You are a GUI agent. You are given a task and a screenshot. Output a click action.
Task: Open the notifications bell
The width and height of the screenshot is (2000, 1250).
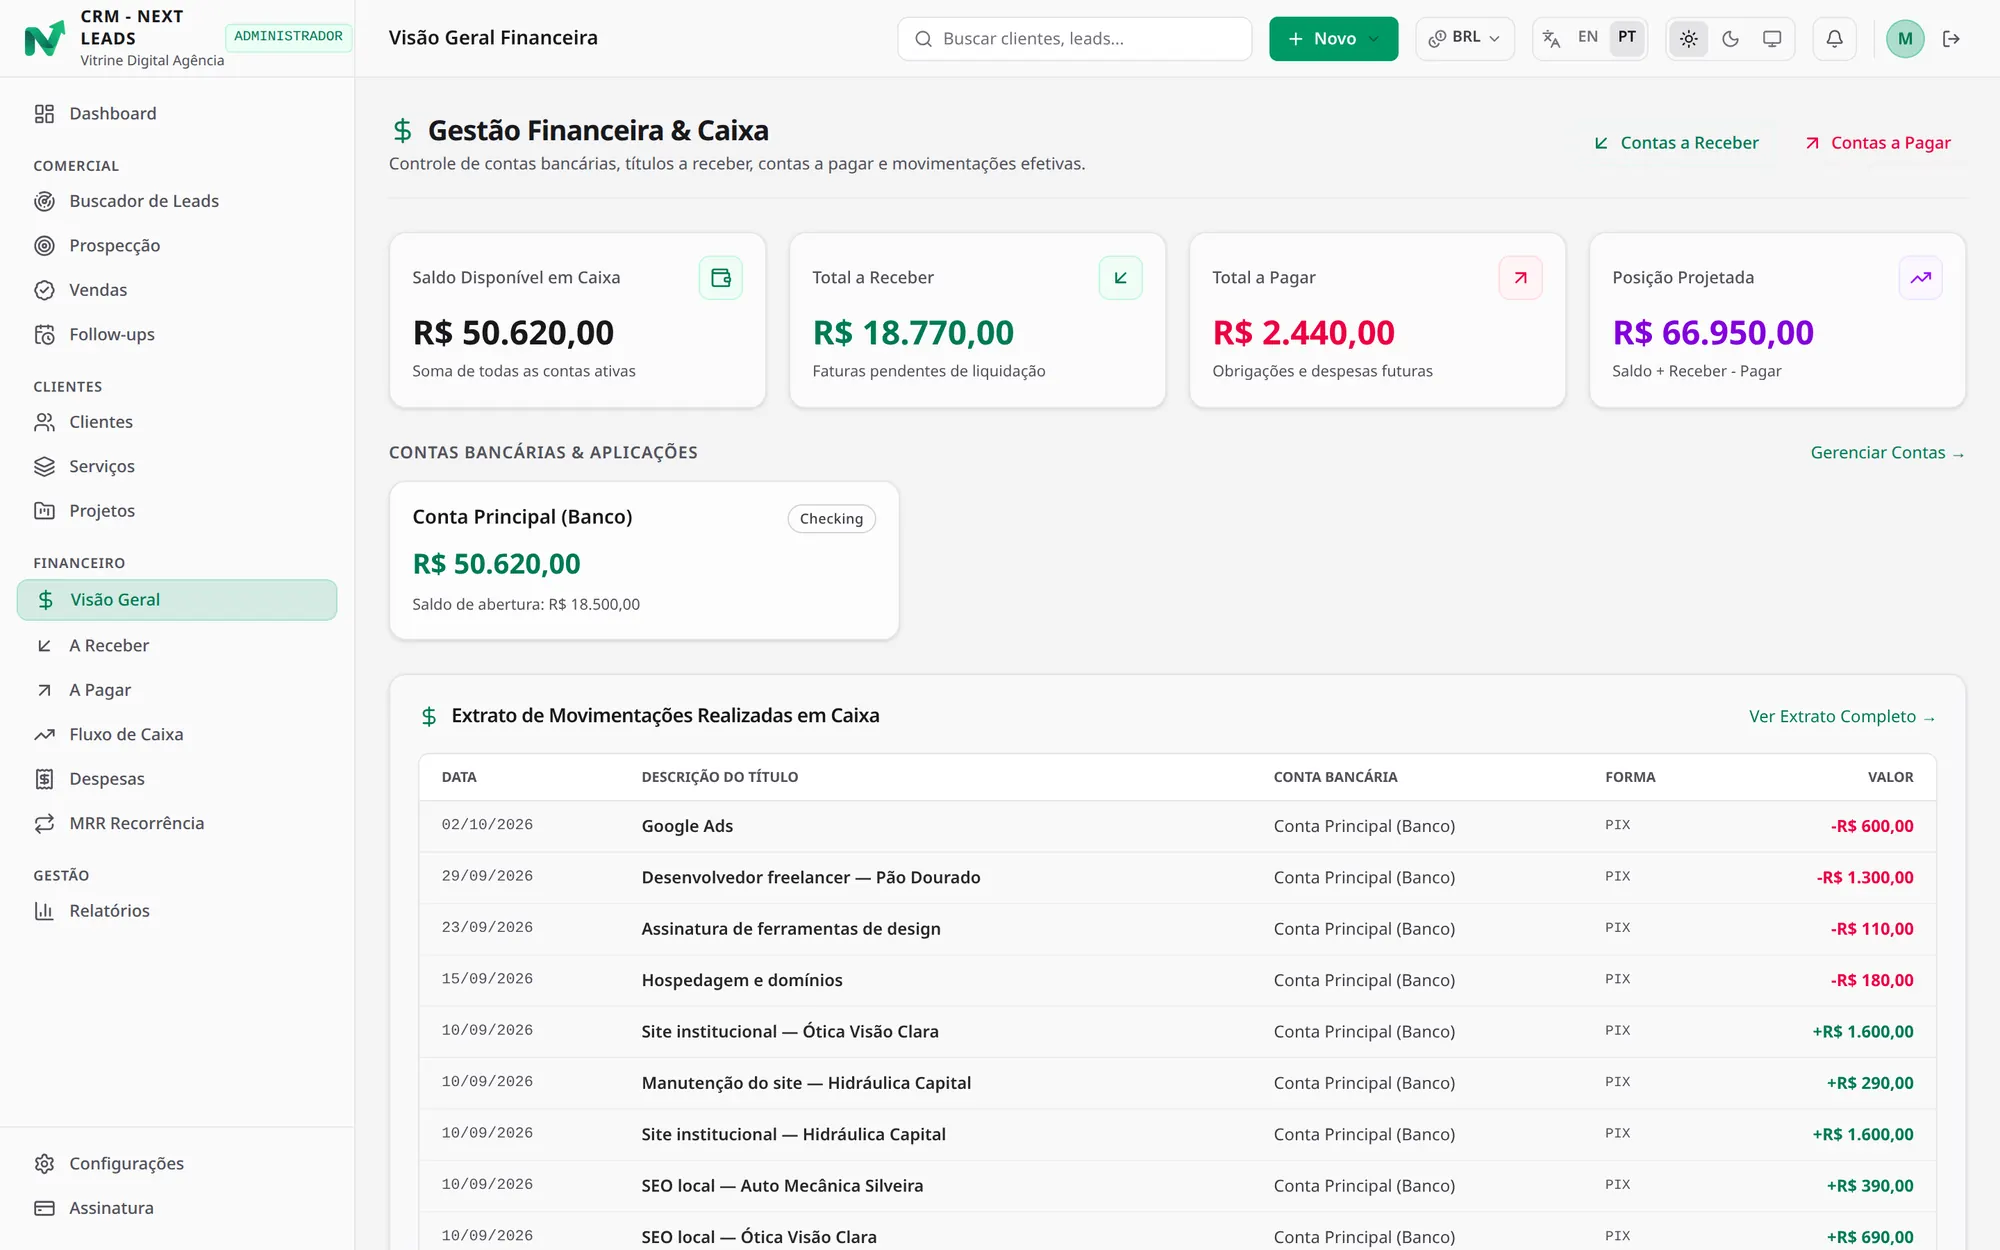pos(1834,39)
